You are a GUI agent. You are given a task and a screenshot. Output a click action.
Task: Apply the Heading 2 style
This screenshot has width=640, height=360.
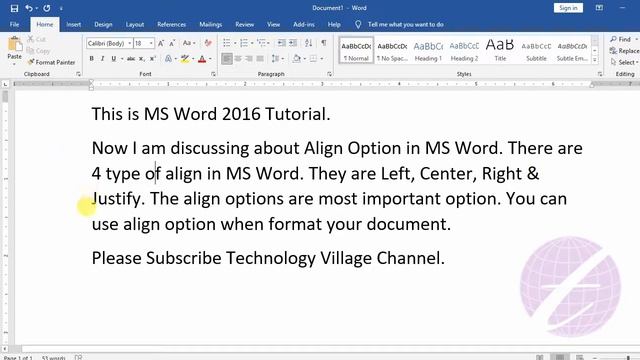pos(464,50)
